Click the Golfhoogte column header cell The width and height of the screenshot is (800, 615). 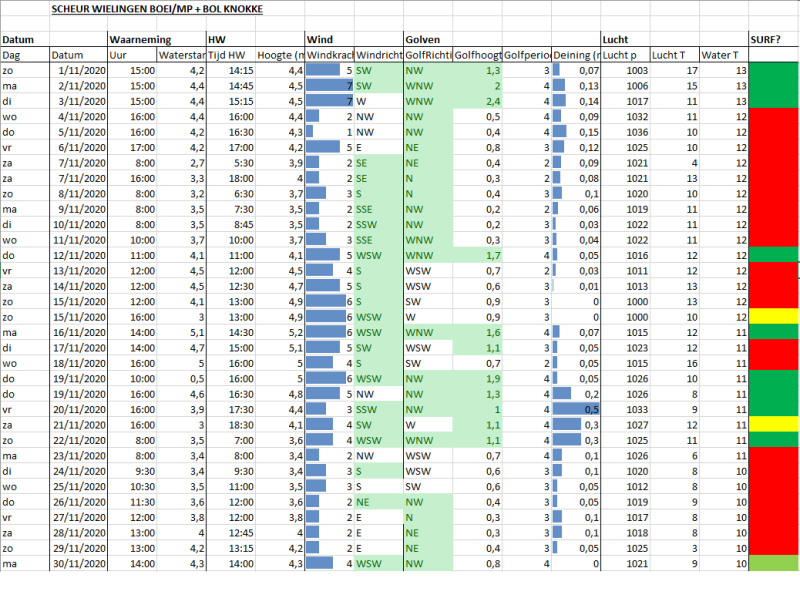point(477,55)
